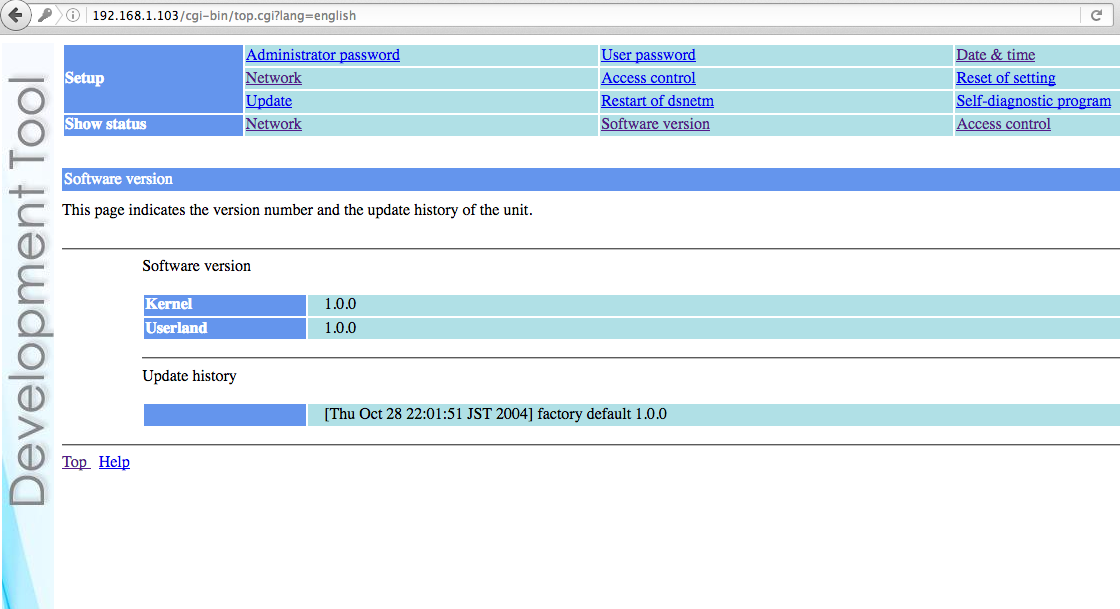Screen dimensions: 1120x609
Task: Open User password link
Action: 648,55
